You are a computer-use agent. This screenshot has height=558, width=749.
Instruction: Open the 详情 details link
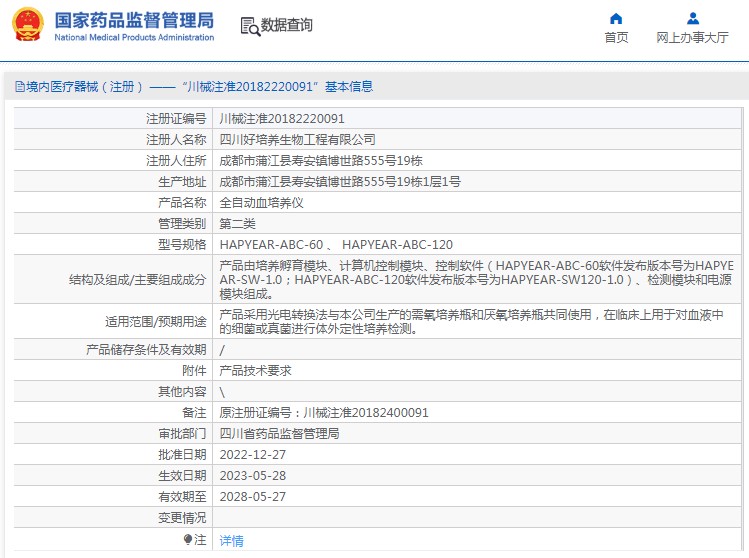[231, 541]
